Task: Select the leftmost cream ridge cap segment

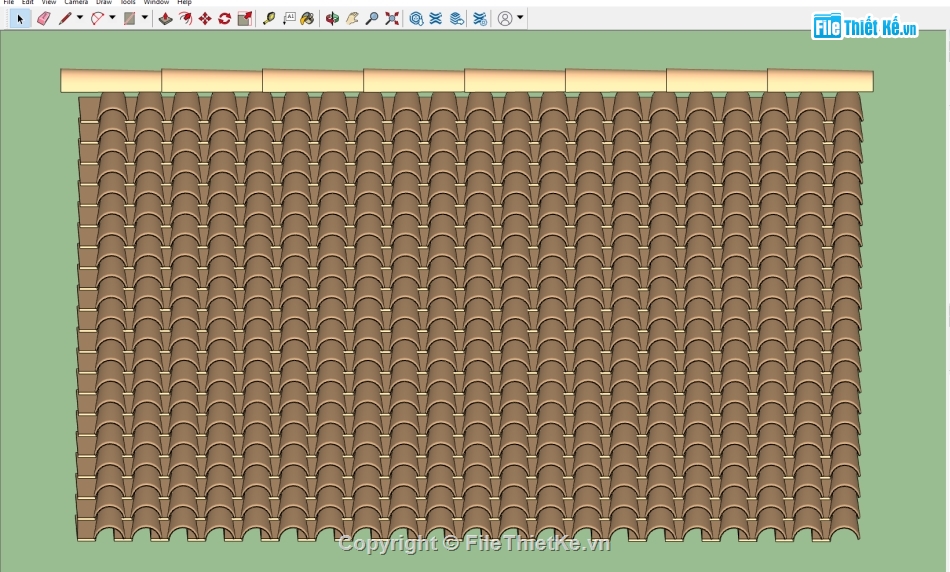Action: 111,81
